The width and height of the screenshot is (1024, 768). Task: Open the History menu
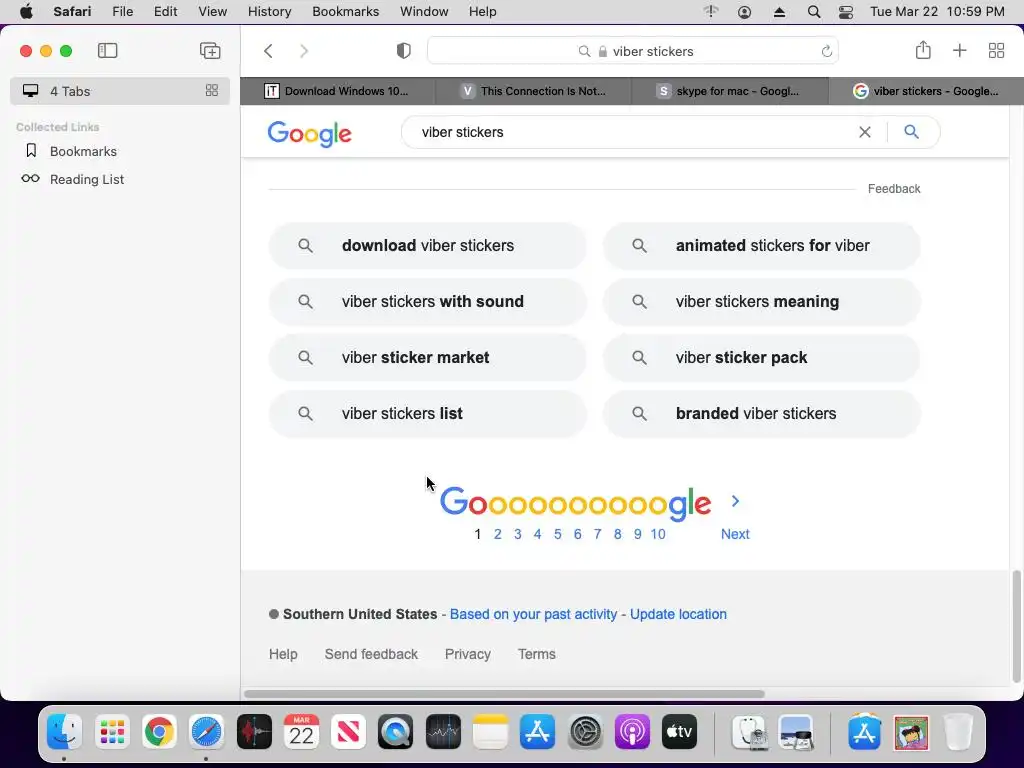pos(269,12)
